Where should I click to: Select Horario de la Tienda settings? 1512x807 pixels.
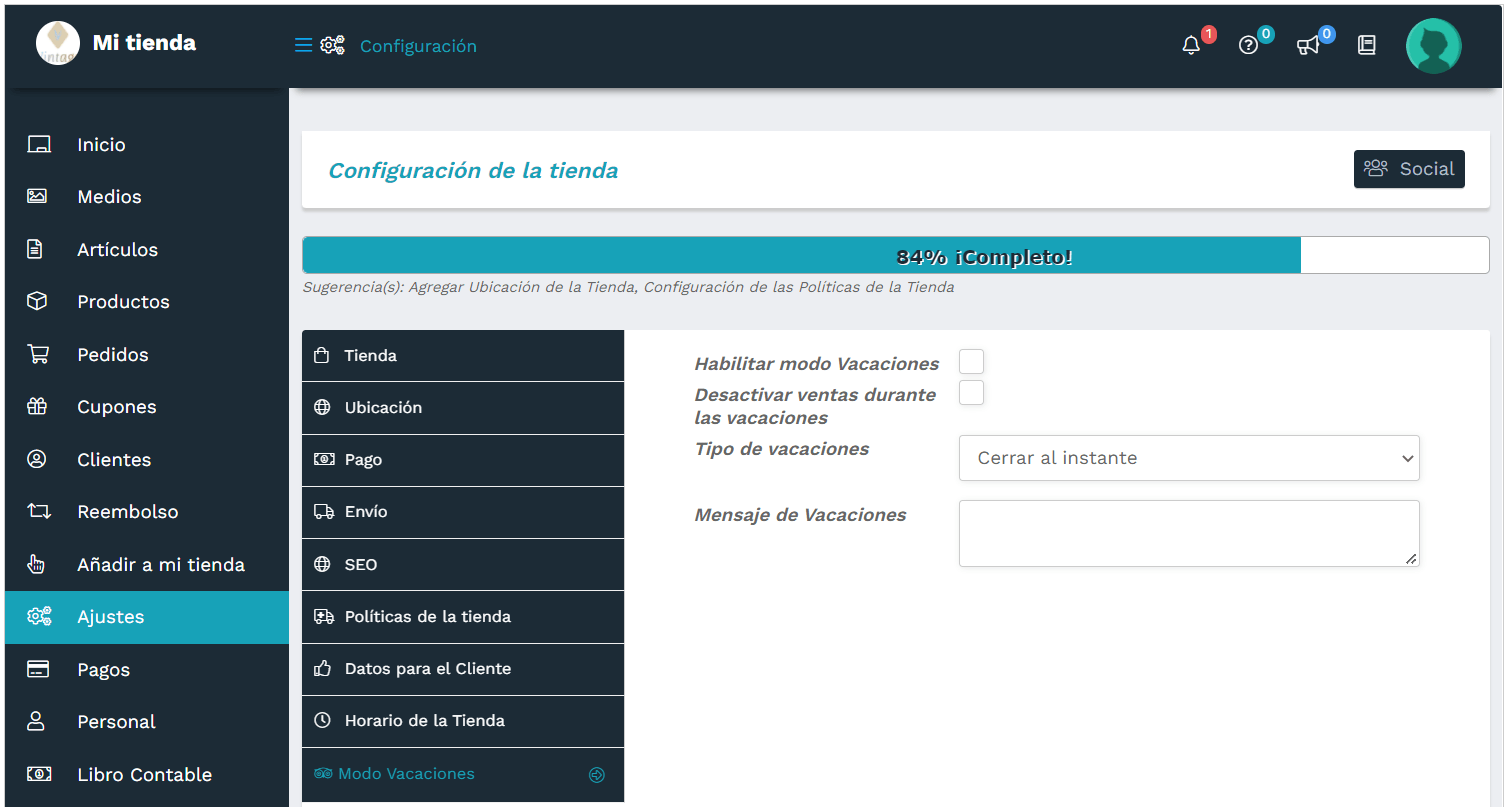pyautogui.click(x=462, y=720)
